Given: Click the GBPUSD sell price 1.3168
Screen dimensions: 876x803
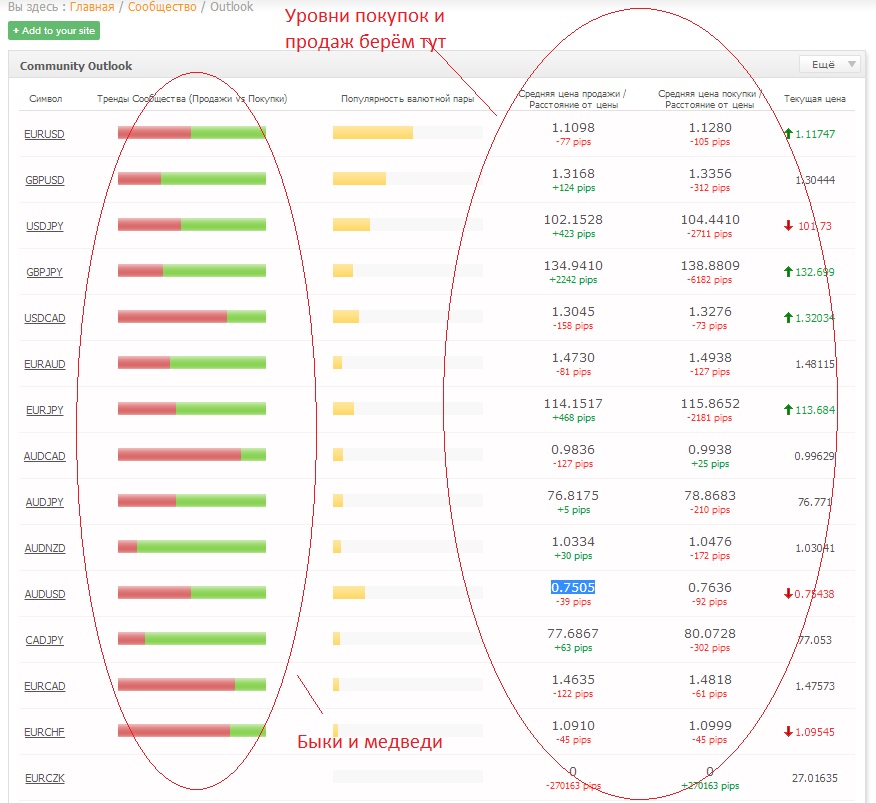Looking at the screenshot, I should point(573,174).
